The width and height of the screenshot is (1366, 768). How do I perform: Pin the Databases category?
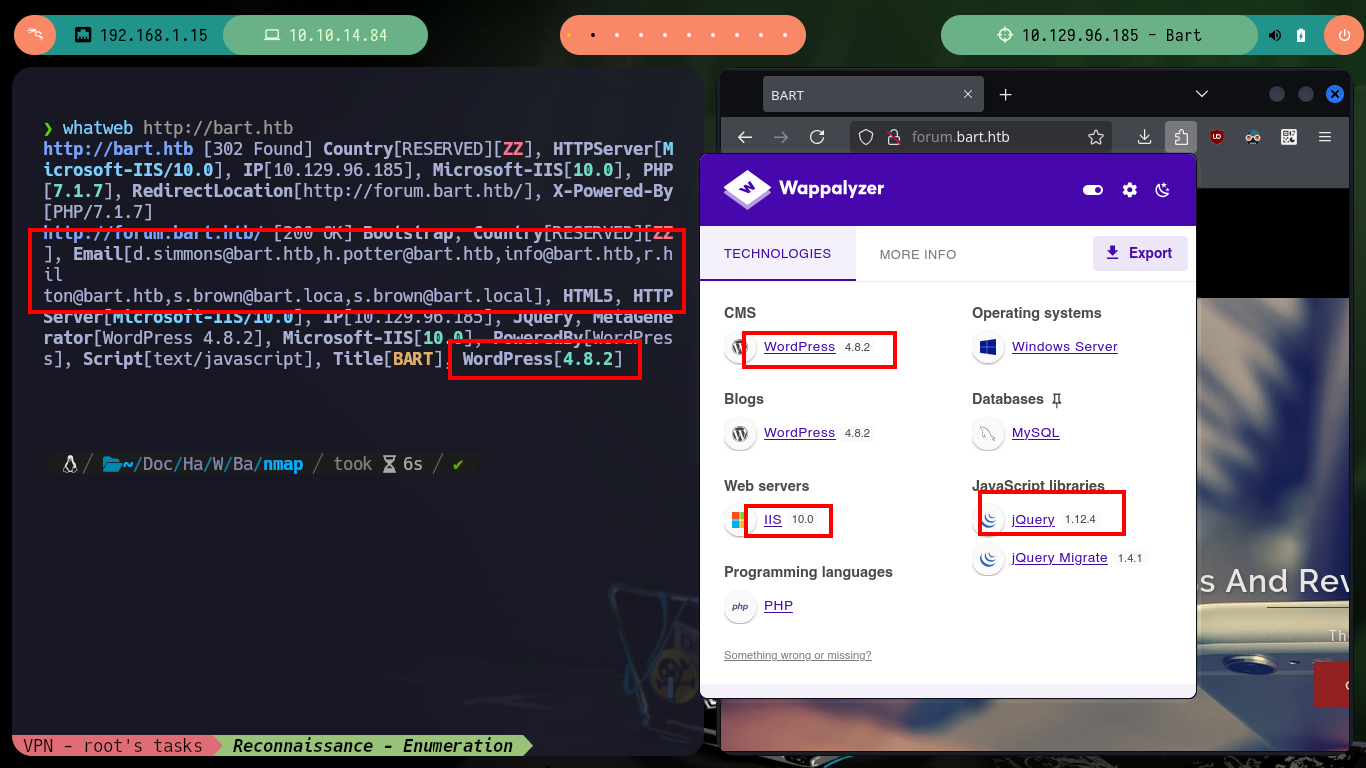click(1056, 399)
